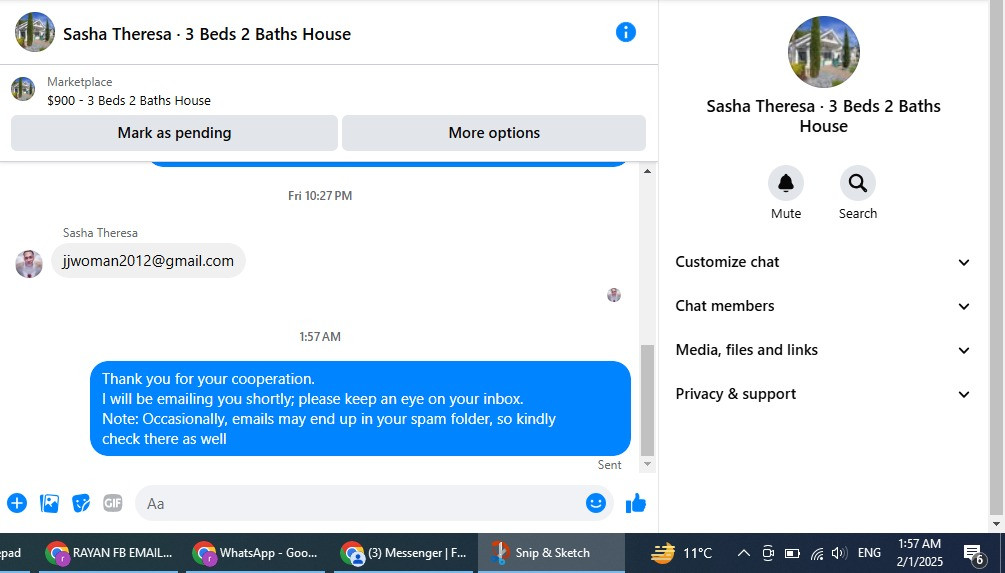Viewport: 1005px width, 573px height.
Task: Click ENG language indicator
Action: [x=869, y=552]
